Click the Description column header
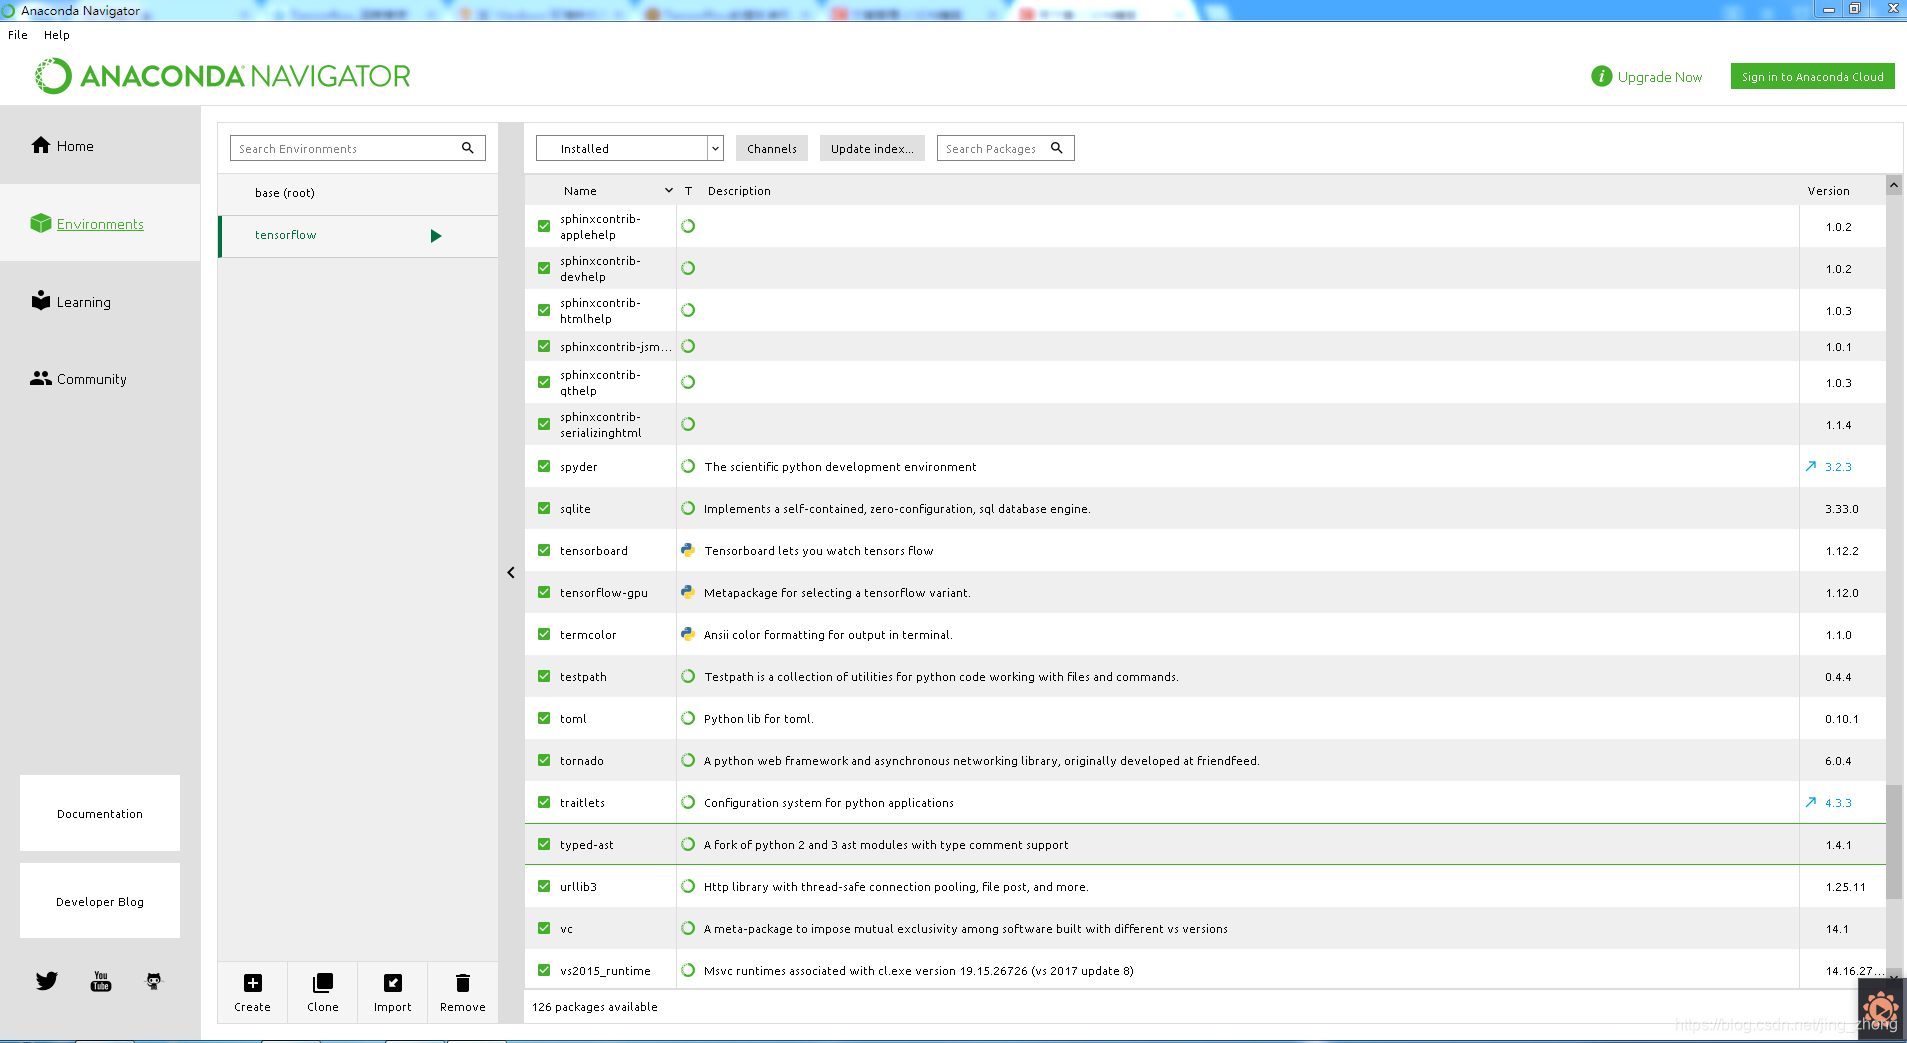The height and width of the screenshot is (1043, 1907). tap(739, 190)
